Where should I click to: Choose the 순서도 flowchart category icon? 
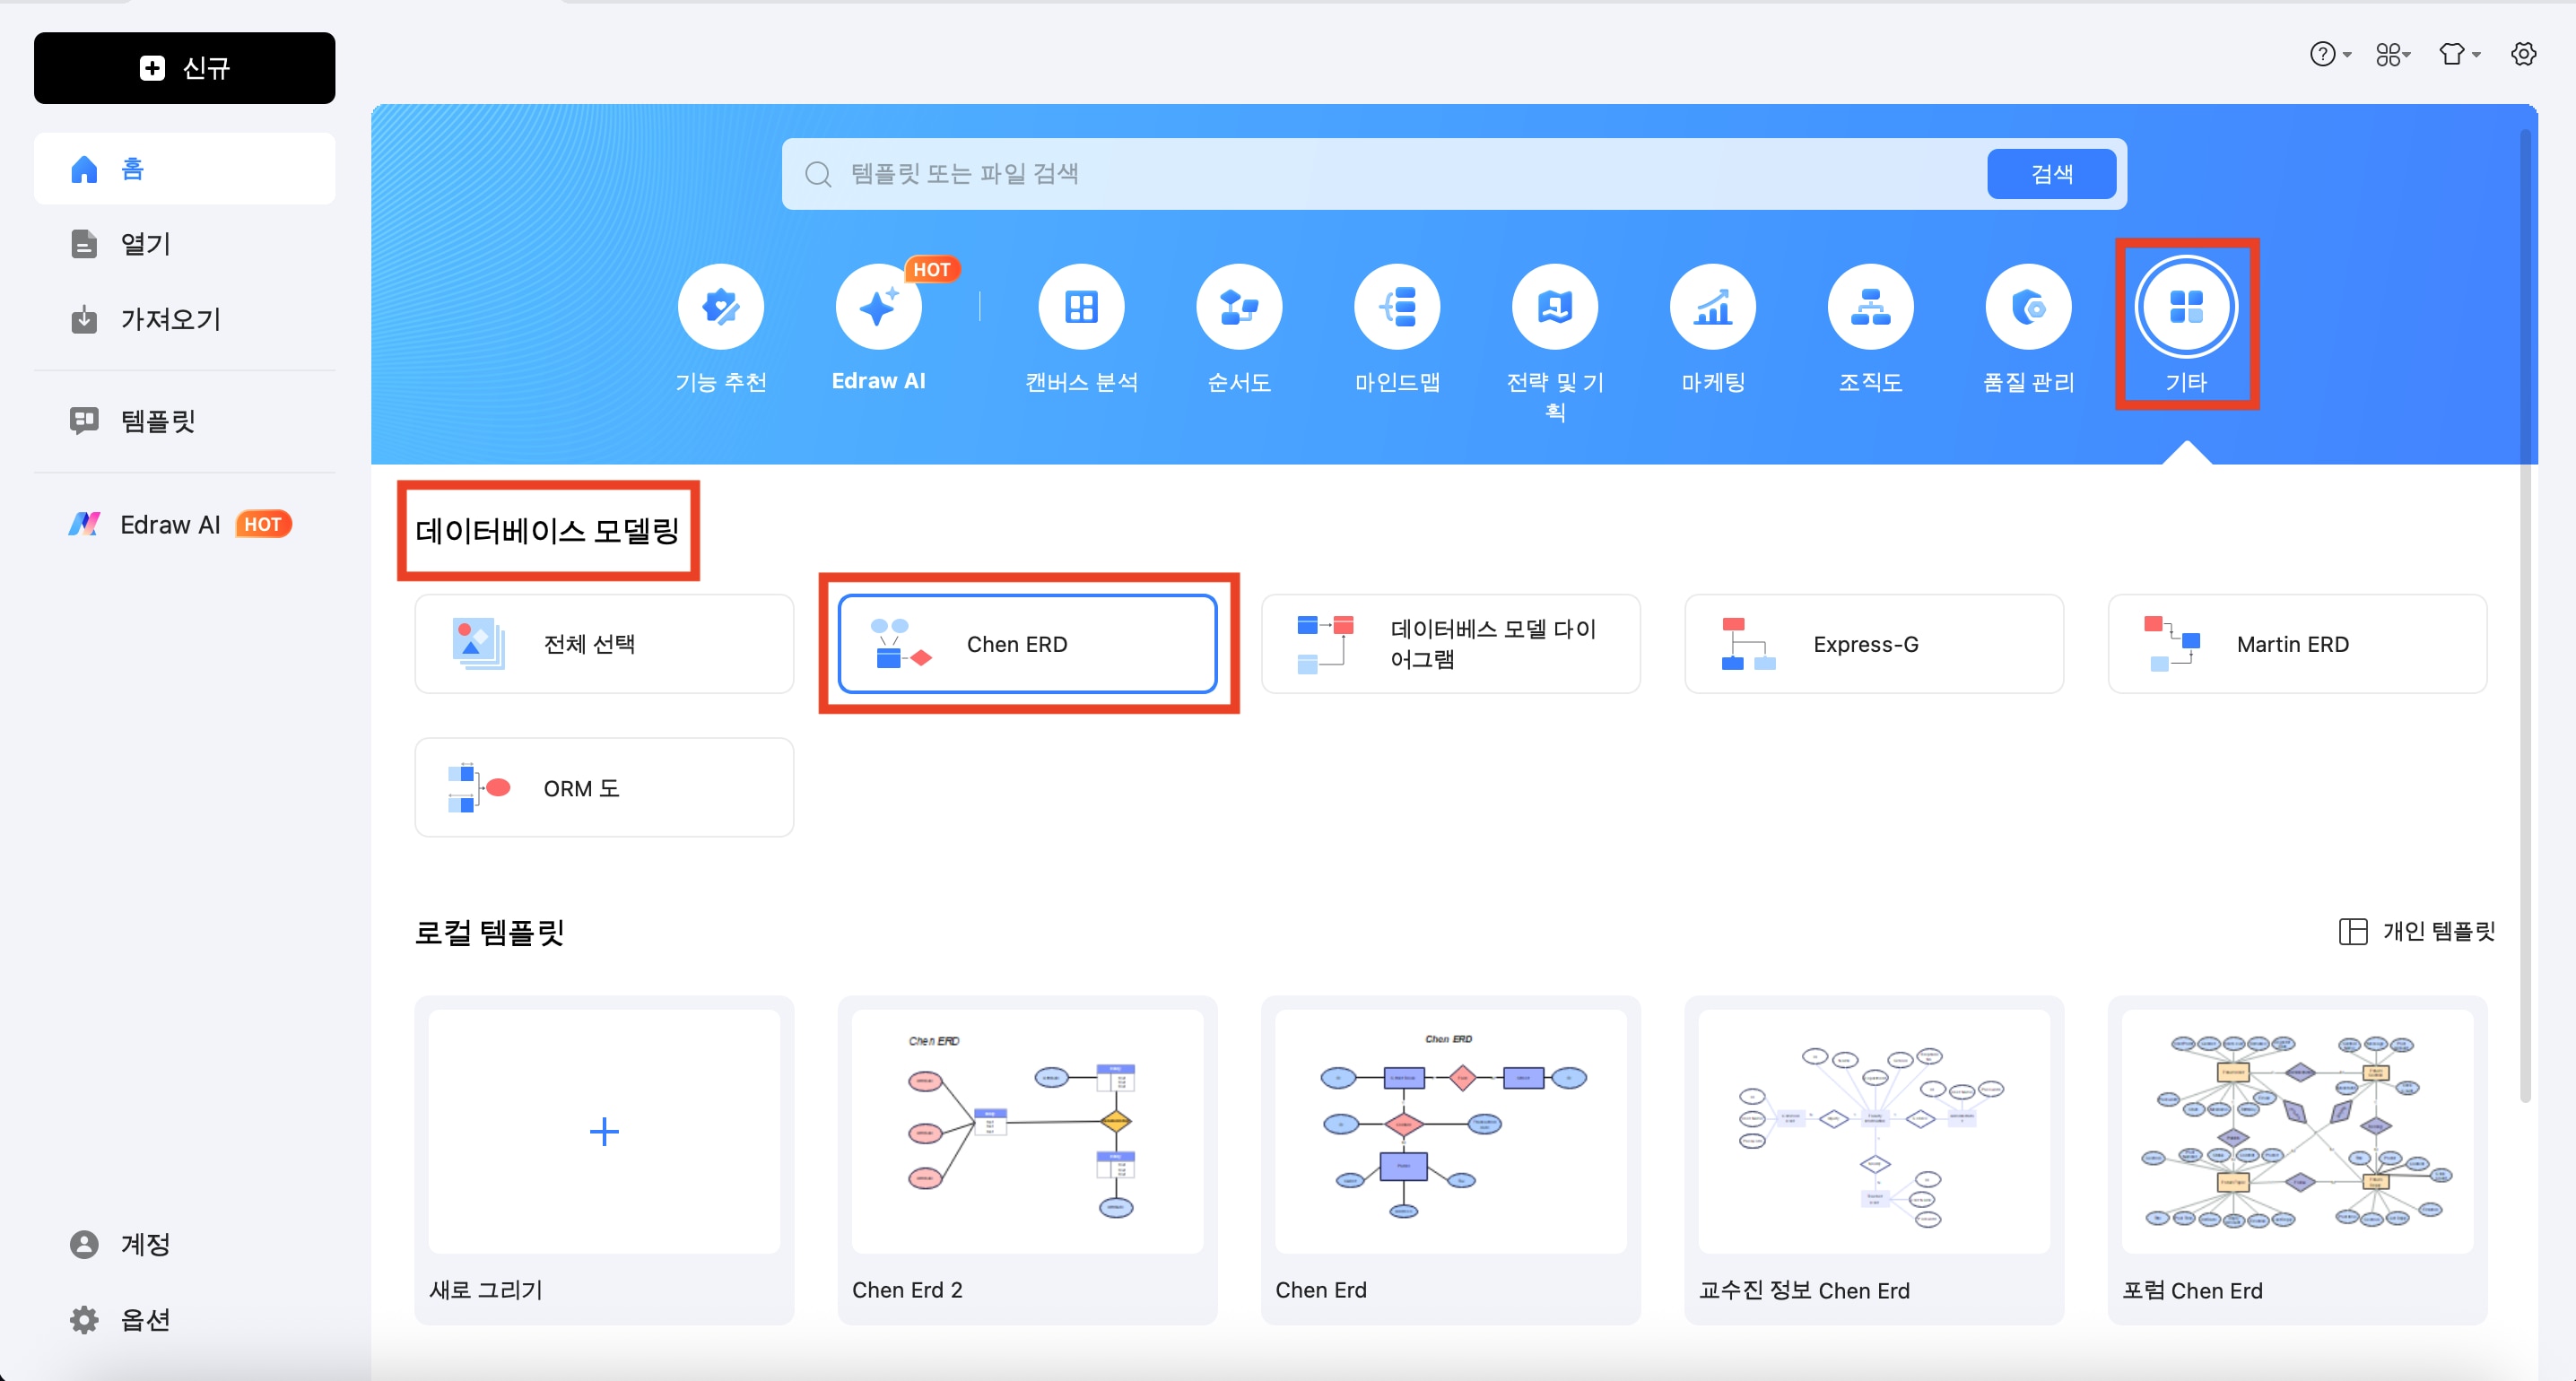click(x=1239, y=307)
